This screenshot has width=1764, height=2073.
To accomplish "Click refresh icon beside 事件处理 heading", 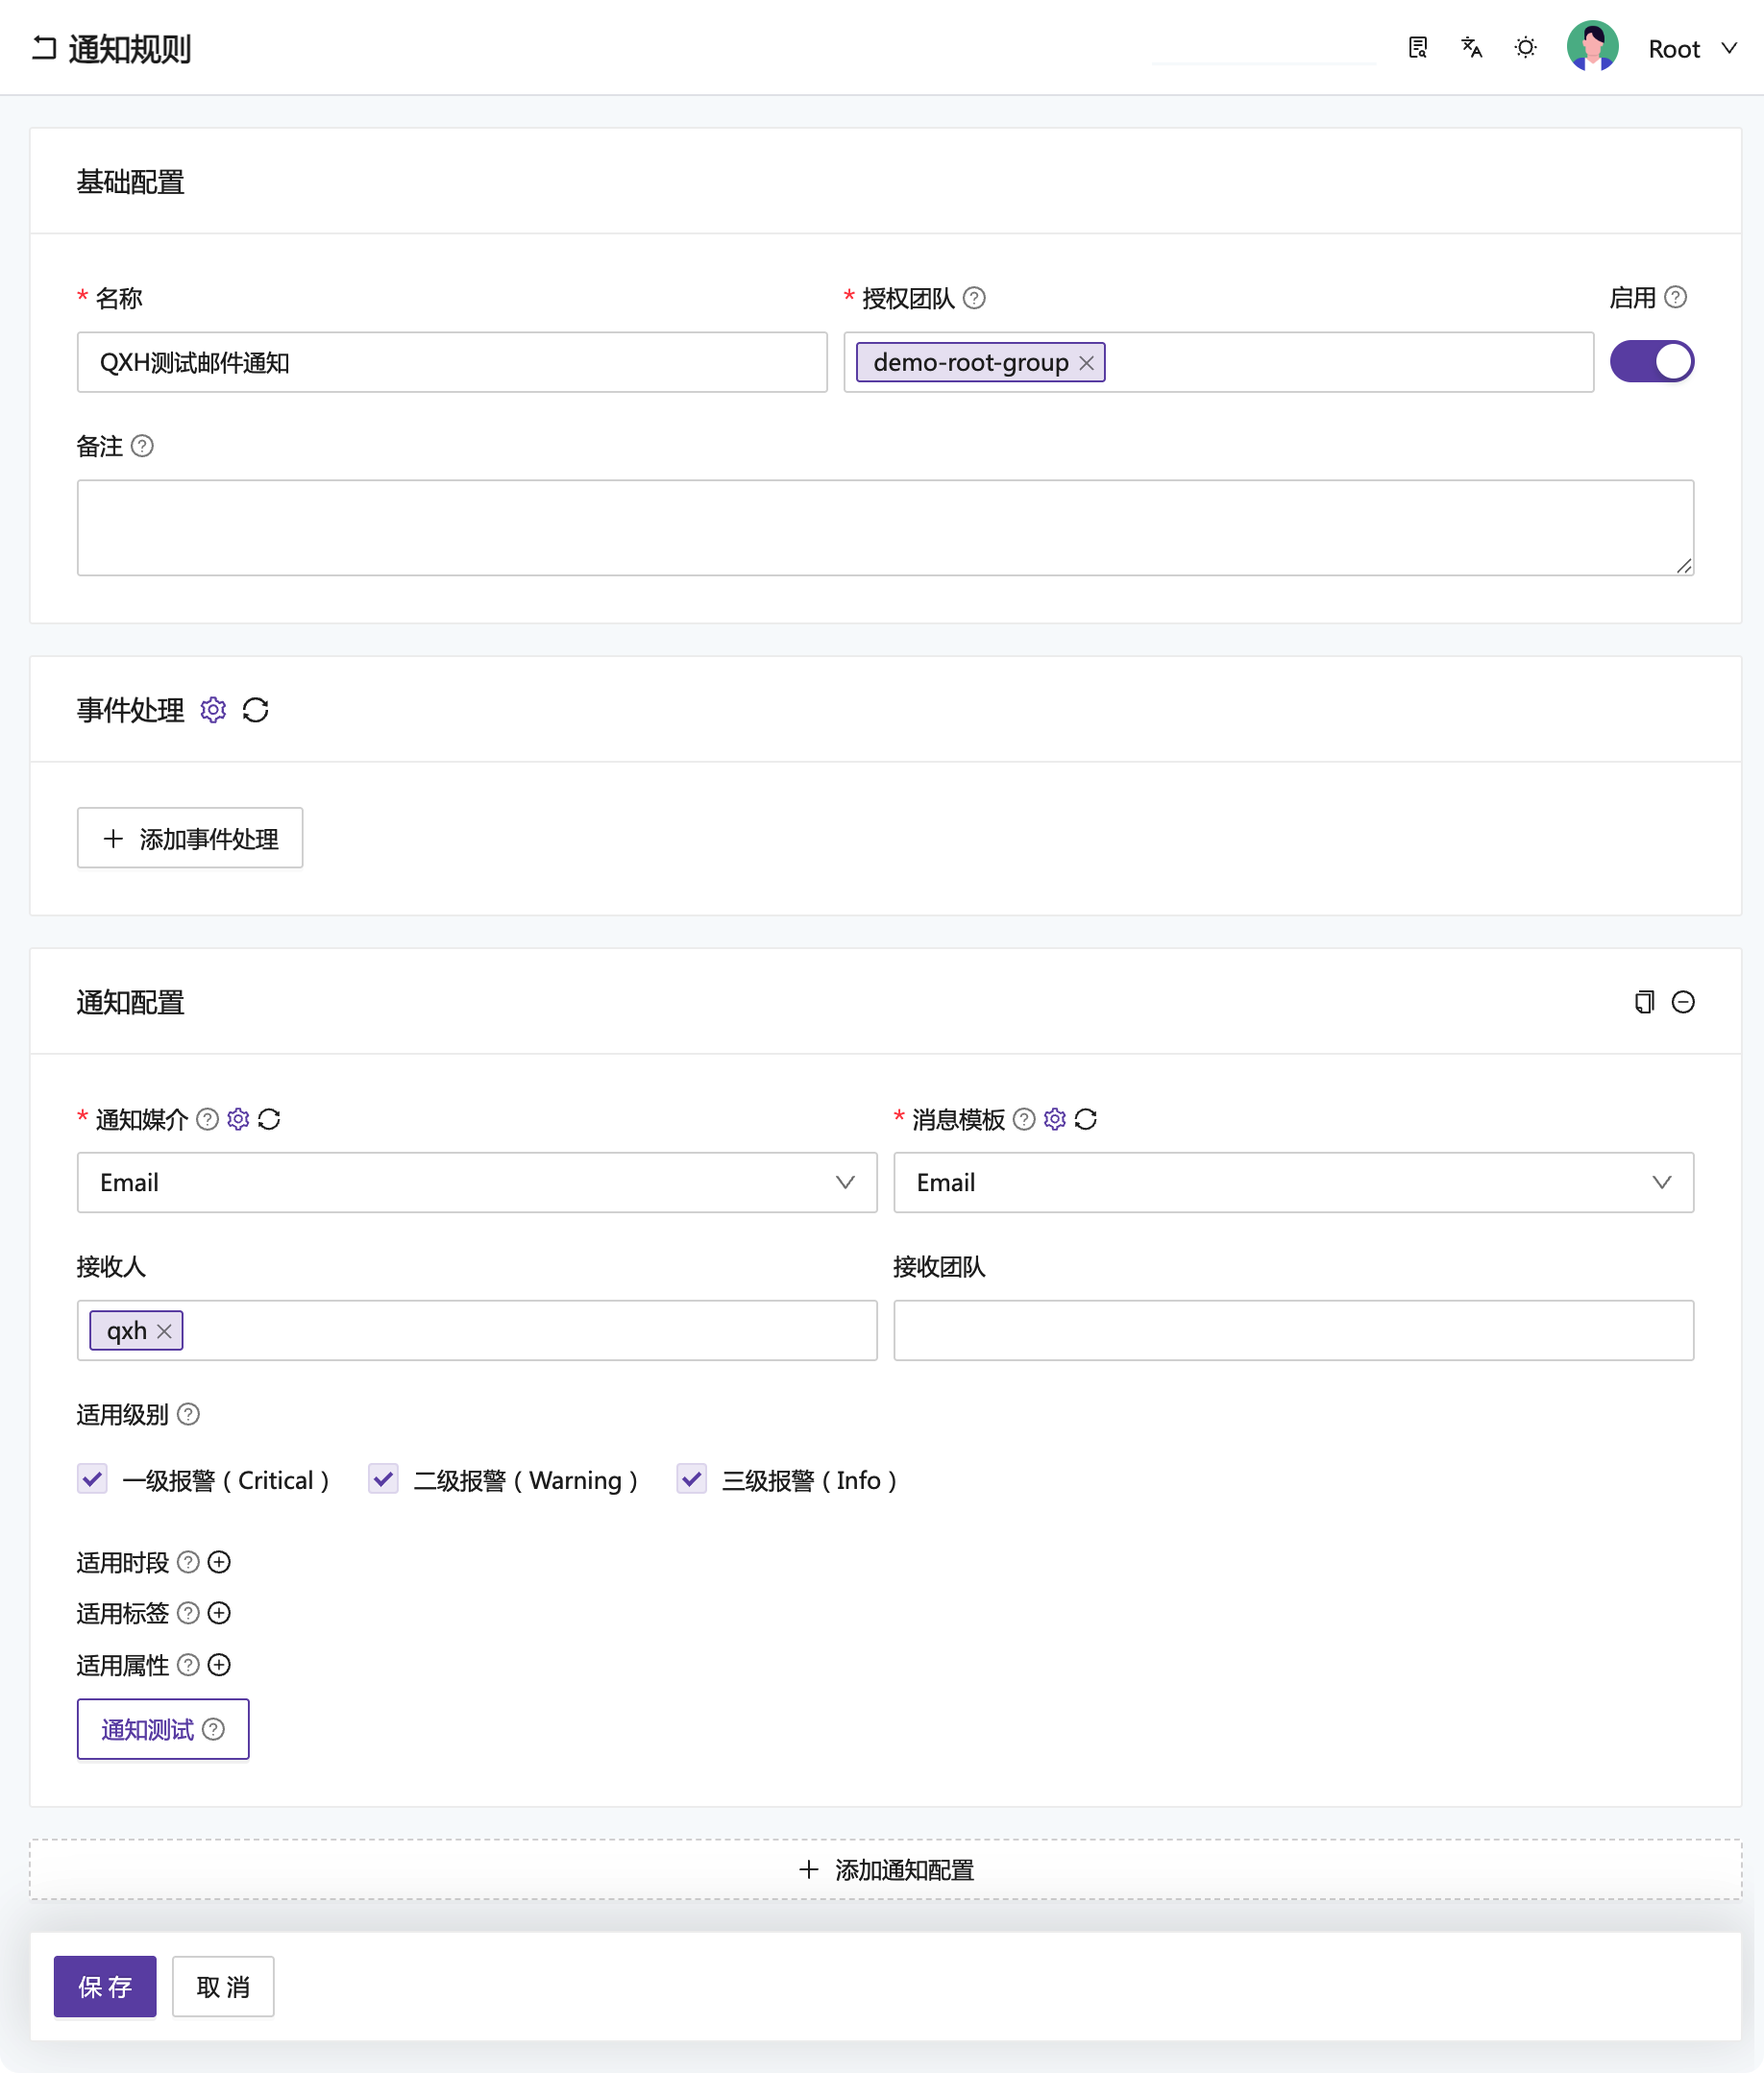I will coord(256,710).
